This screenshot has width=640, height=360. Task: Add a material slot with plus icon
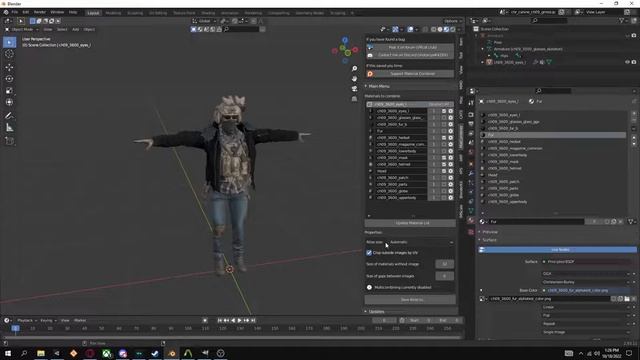click(x=634, y=114)
